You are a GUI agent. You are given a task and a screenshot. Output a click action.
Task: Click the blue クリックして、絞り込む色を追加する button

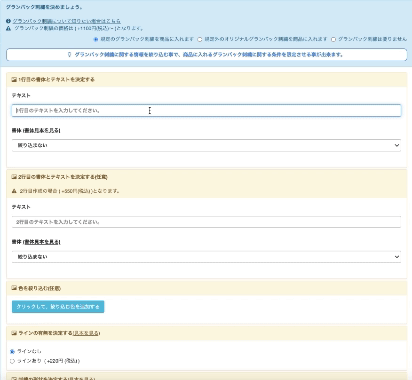[x=58, y=307]
